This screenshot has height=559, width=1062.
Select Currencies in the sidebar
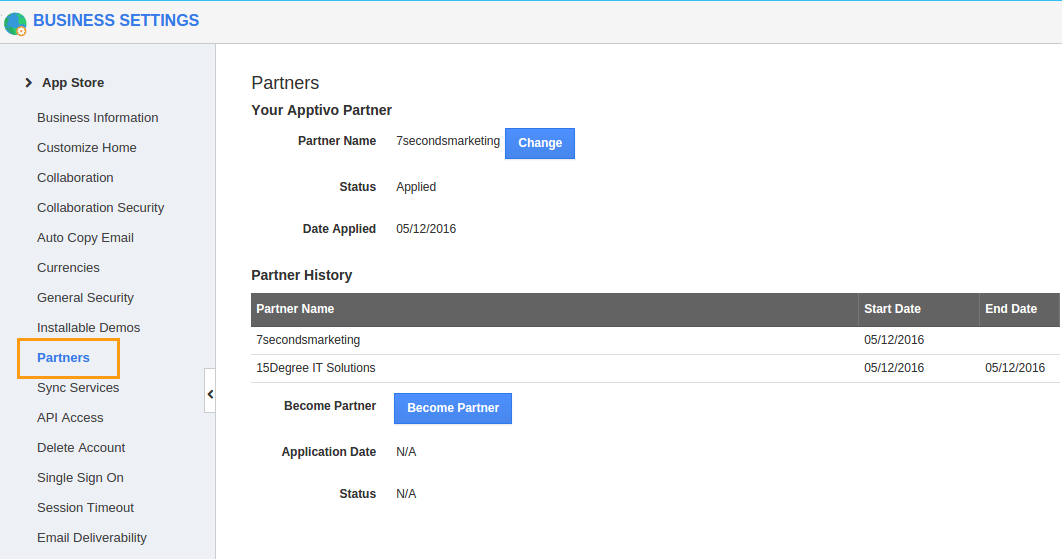(x=68, y=268)
